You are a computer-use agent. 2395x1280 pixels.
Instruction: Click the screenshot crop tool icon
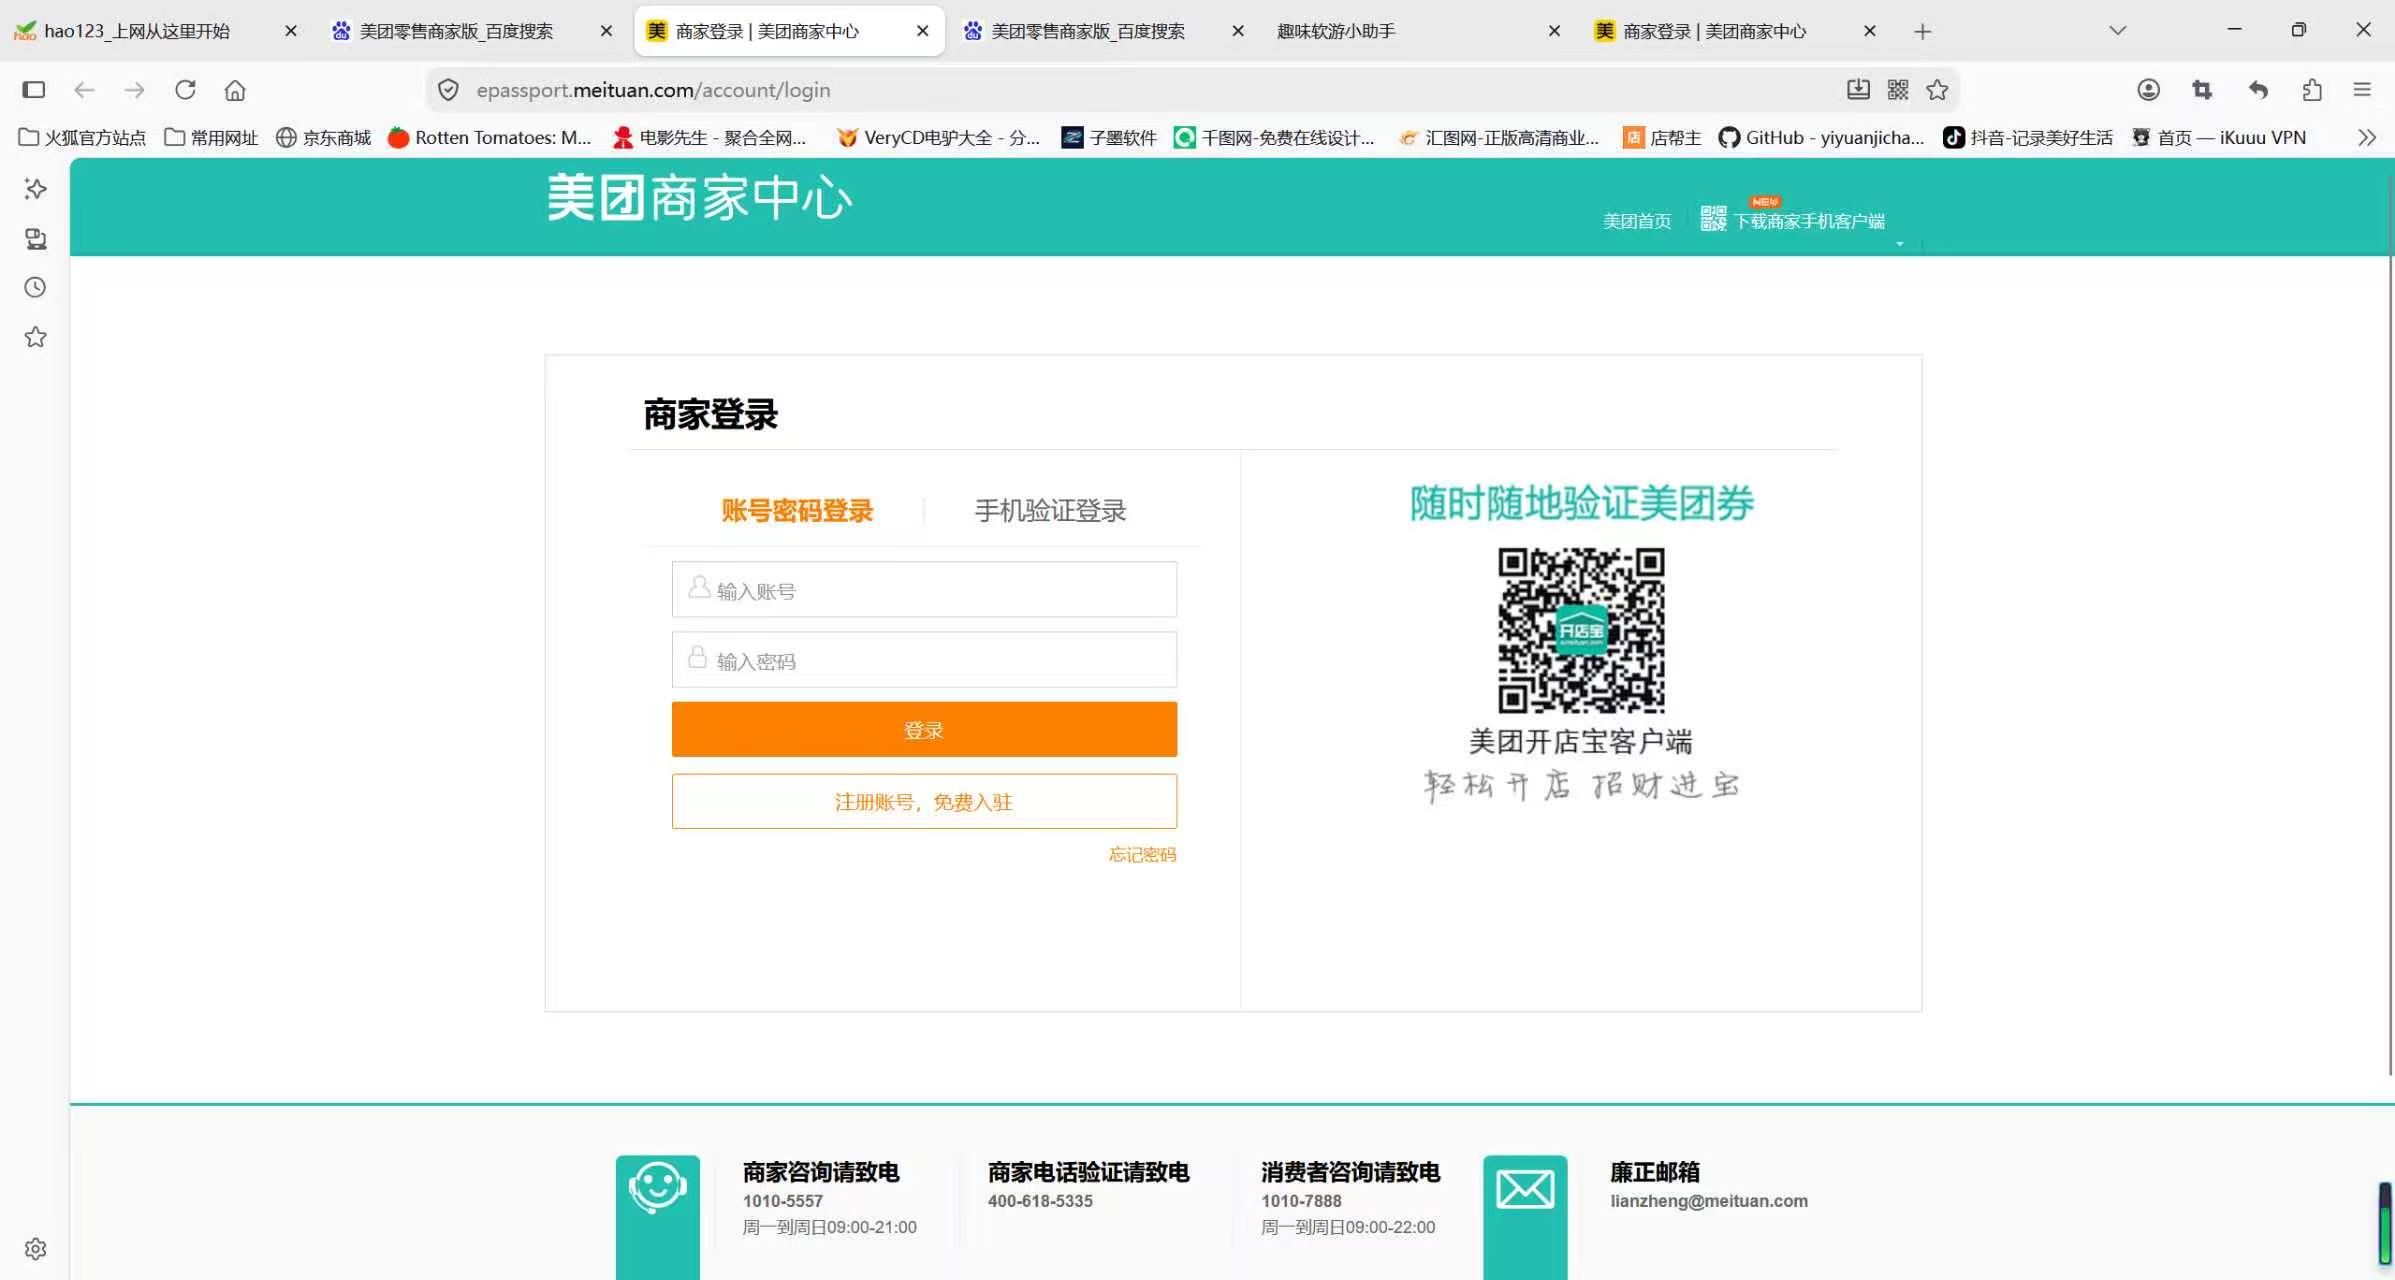2202,90
